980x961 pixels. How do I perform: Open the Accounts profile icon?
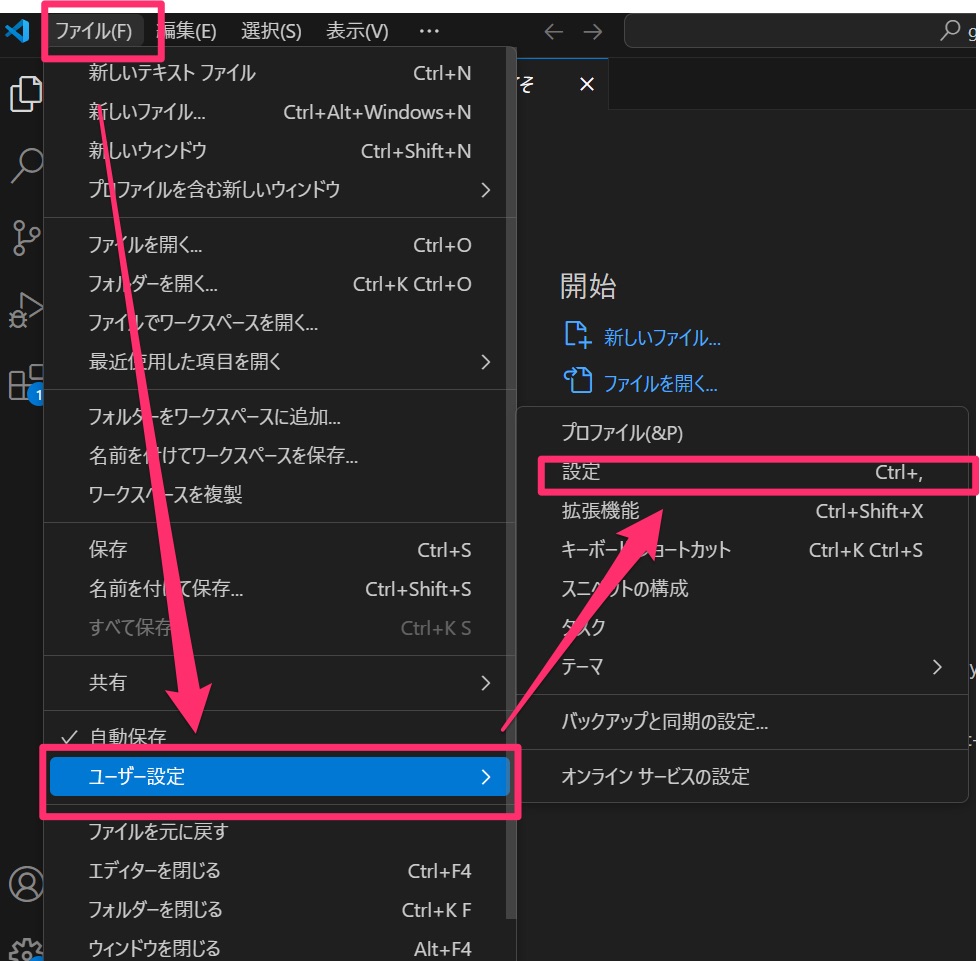[x=24, y=884]
